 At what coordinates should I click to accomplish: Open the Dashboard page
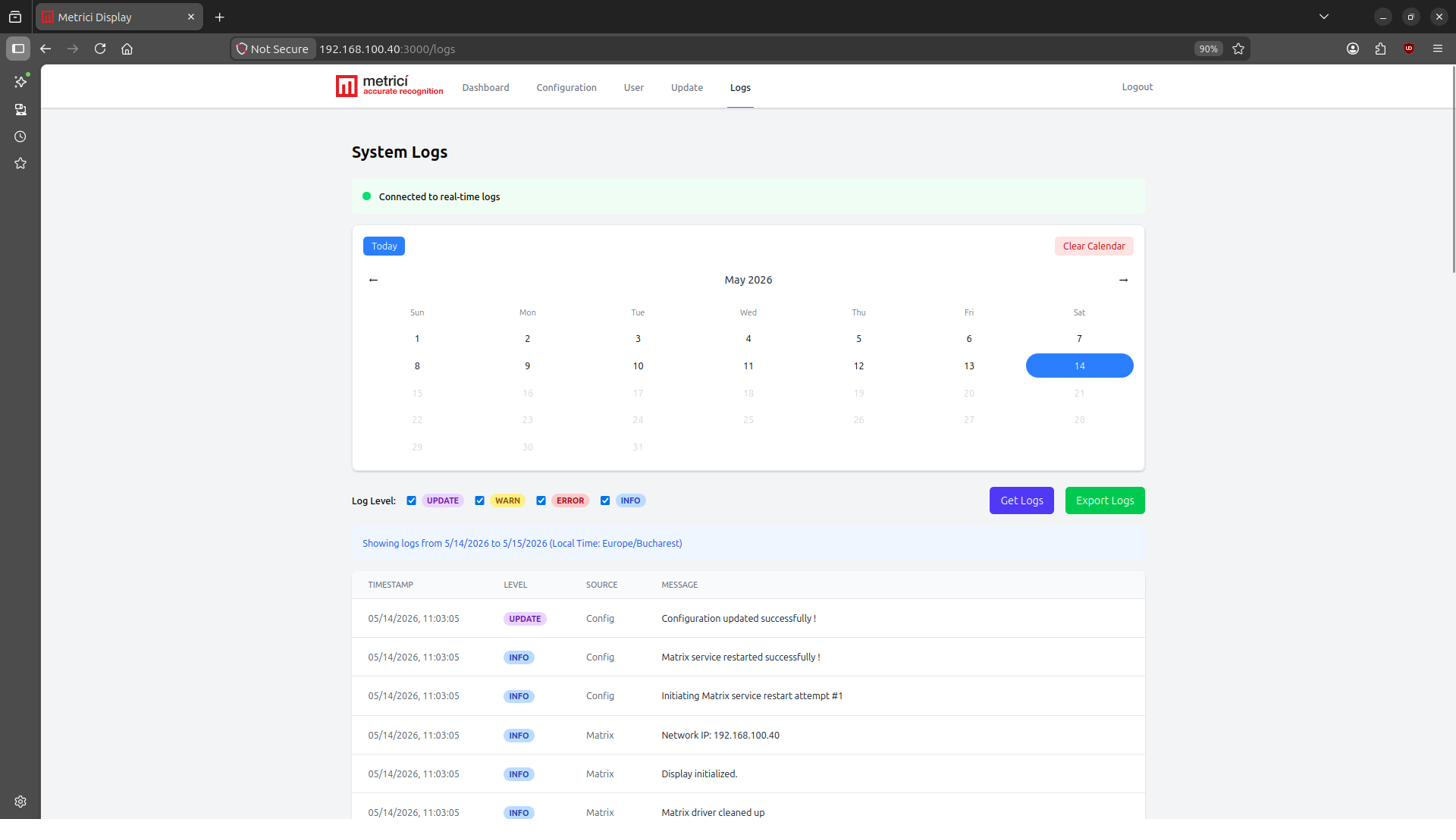click(485, 87)
